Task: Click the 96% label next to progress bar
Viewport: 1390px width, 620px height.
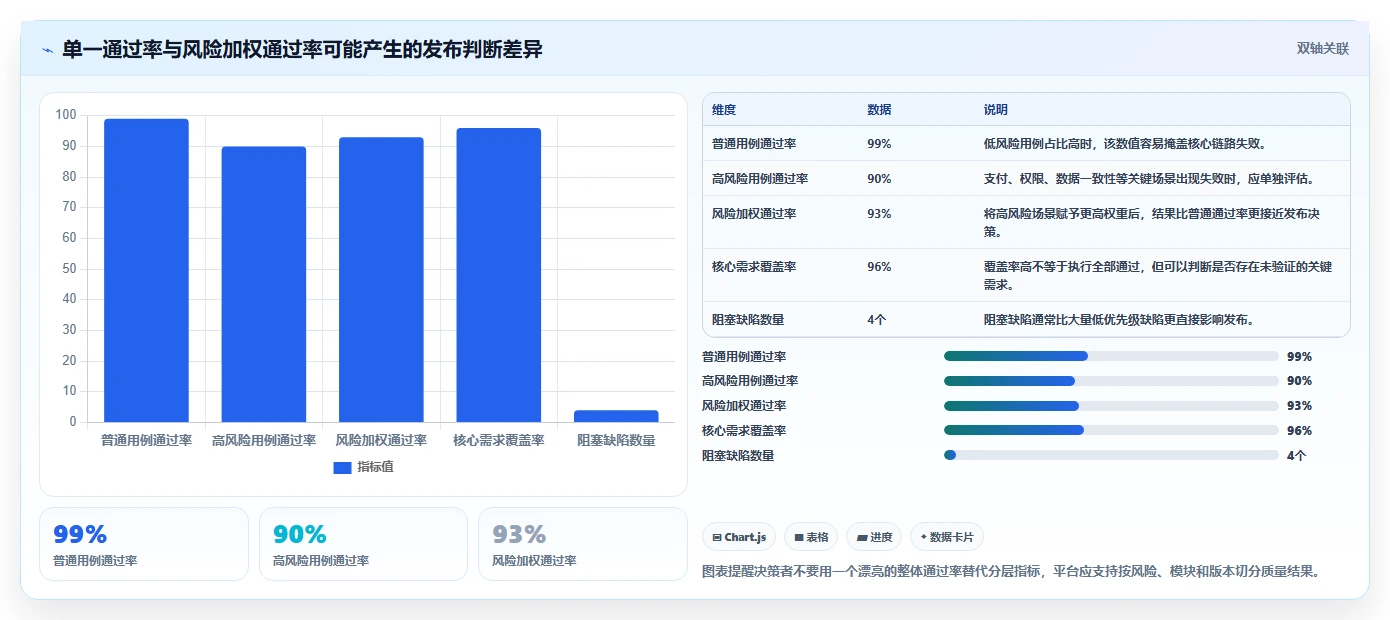Action: (x=1299, y=431)
